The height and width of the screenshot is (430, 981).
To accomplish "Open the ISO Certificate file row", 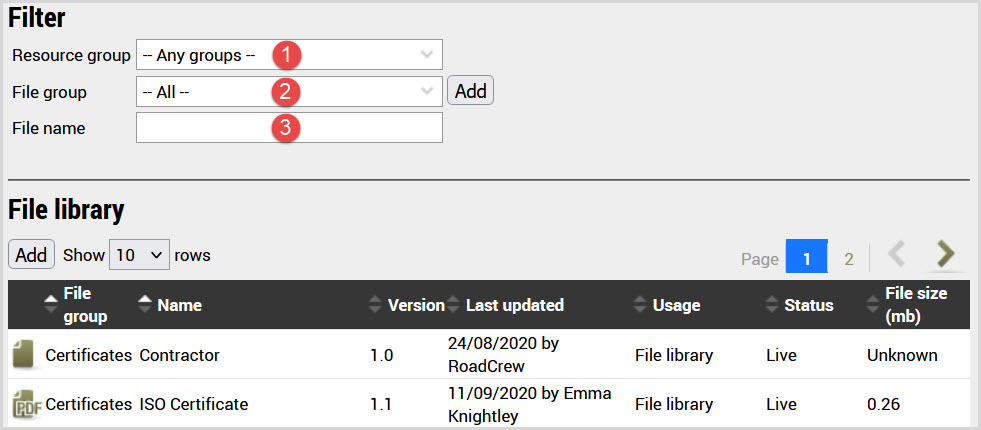I will coord(193,404).
